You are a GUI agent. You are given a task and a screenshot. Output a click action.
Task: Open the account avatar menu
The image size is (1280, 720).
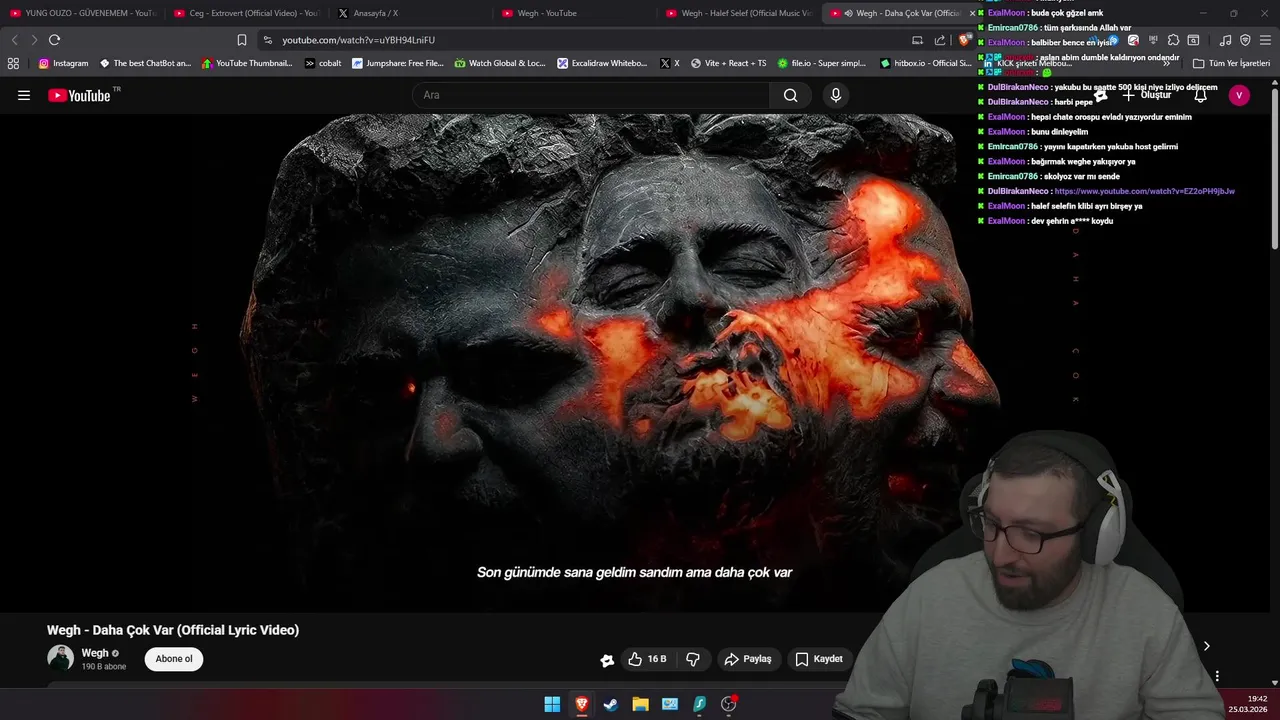(1239, 95)
